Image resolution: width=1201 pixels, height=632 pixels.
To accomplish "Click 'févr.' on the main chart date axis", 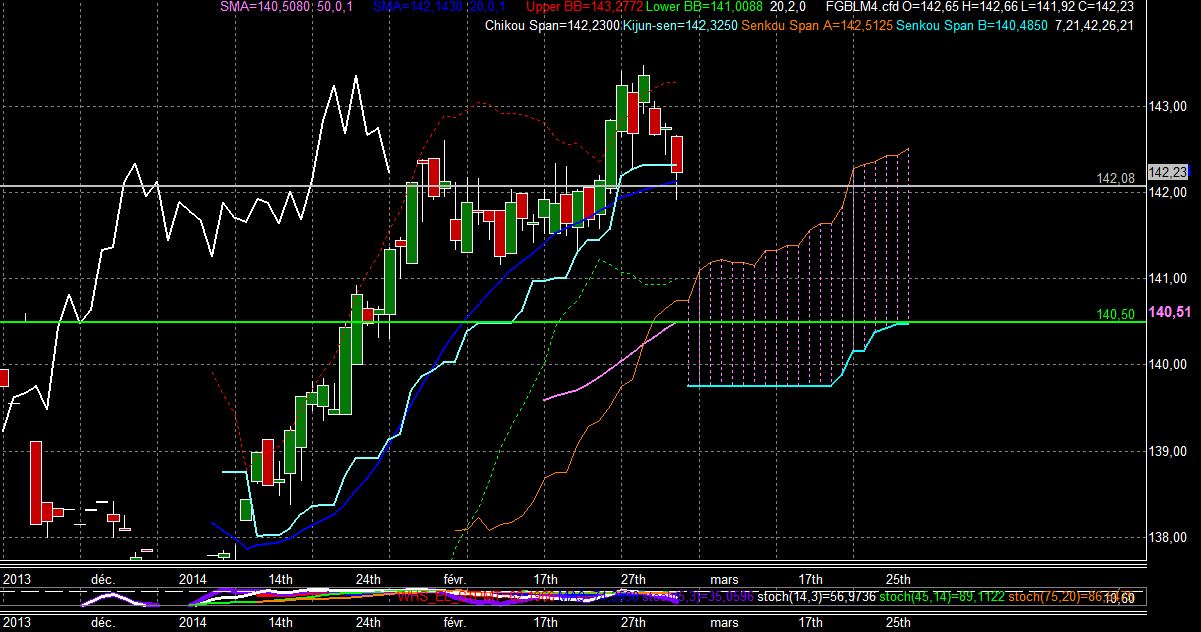I will pos(457,578).
